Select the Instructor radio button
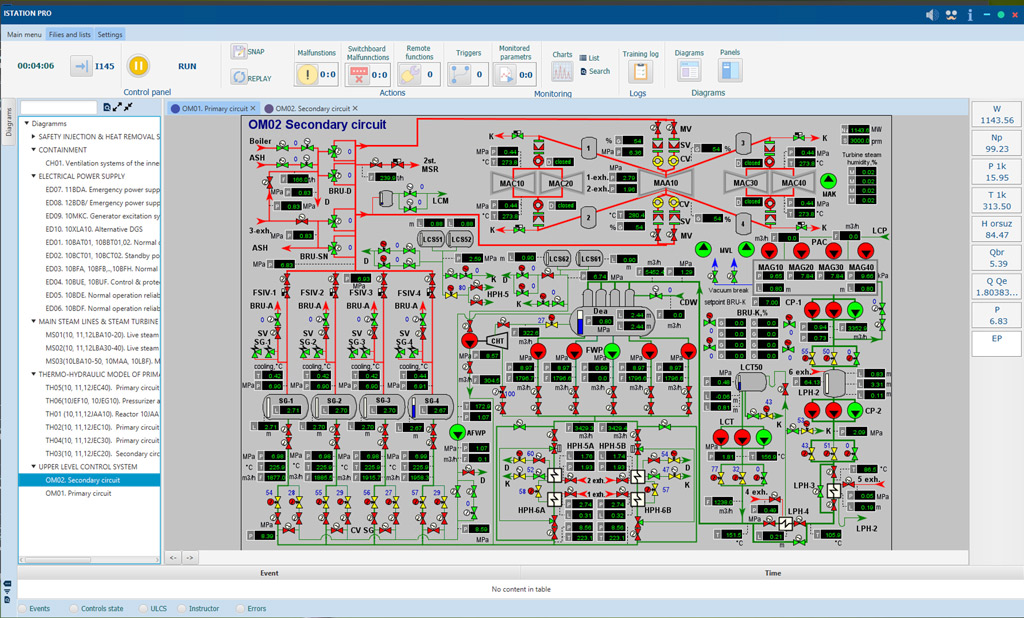 pyautogui.click(x=182, y=608)
